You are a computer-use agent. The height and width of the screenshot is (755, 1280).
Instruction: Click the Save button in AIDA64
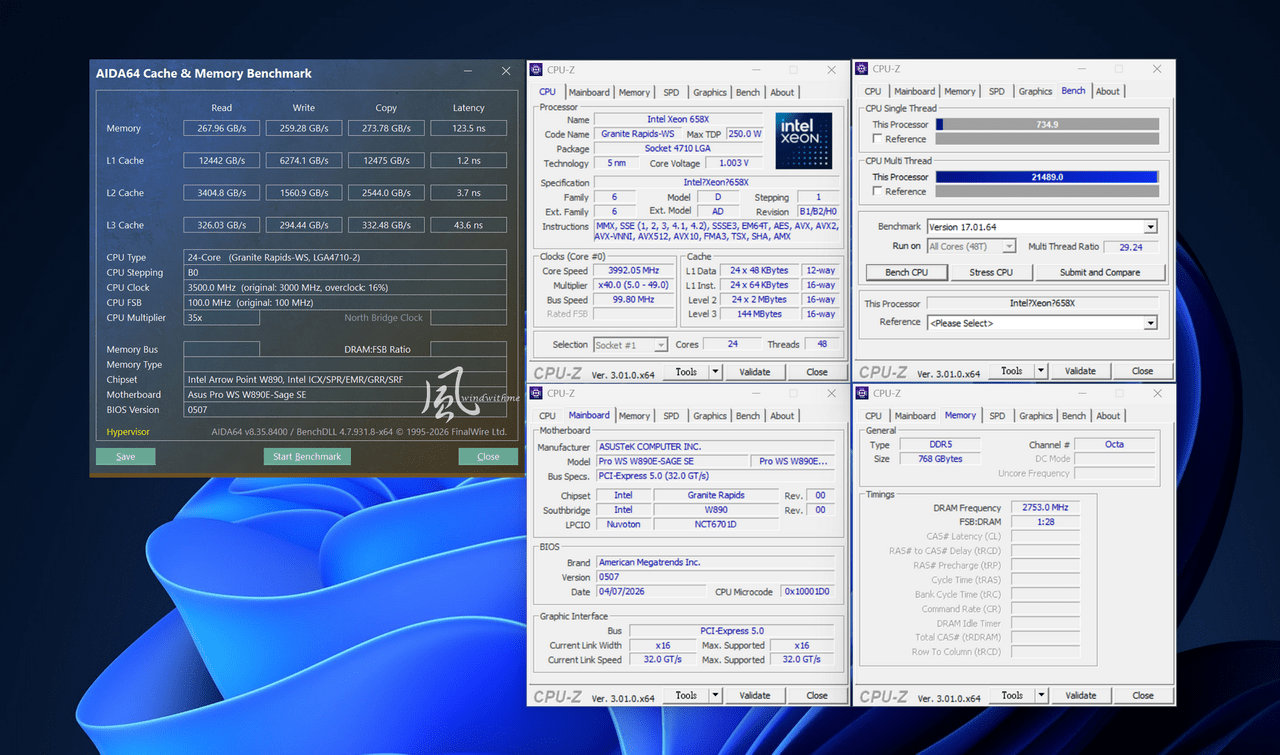click(x=126, y=457)
